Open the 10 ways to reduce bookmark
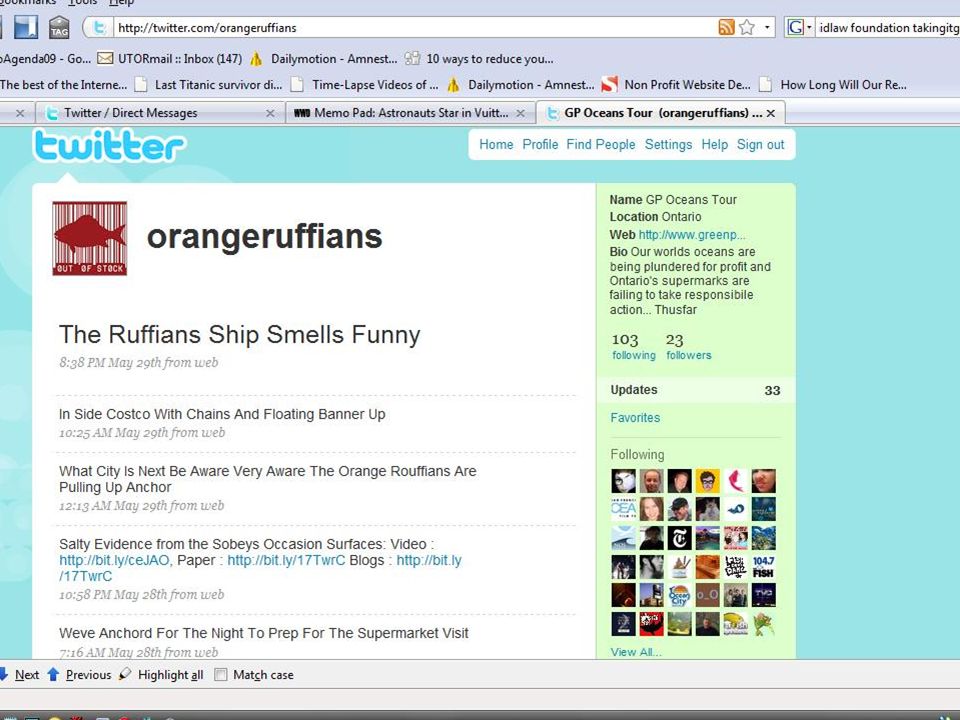The height and width of the screenshot is (720, 960). tap(479, 59)
